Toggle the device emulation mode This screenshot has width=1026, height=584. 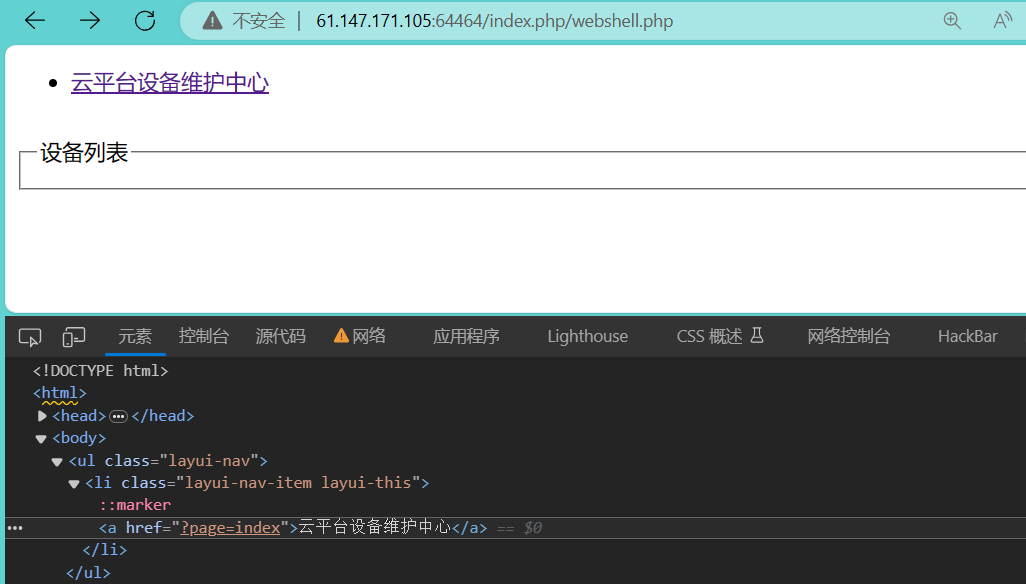73,336
